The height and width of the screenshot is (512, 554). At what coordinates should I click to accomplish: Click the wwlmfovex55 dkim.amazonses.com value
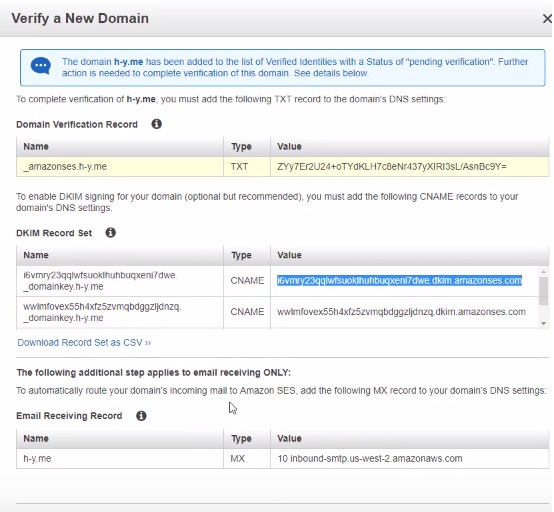401,312
